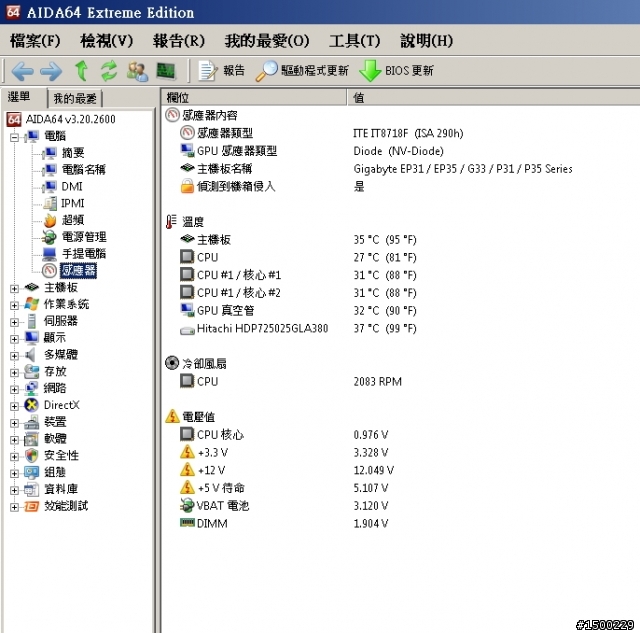
Task: Select the 感應器 gauge icon in tree
Action: click(49, 271)
